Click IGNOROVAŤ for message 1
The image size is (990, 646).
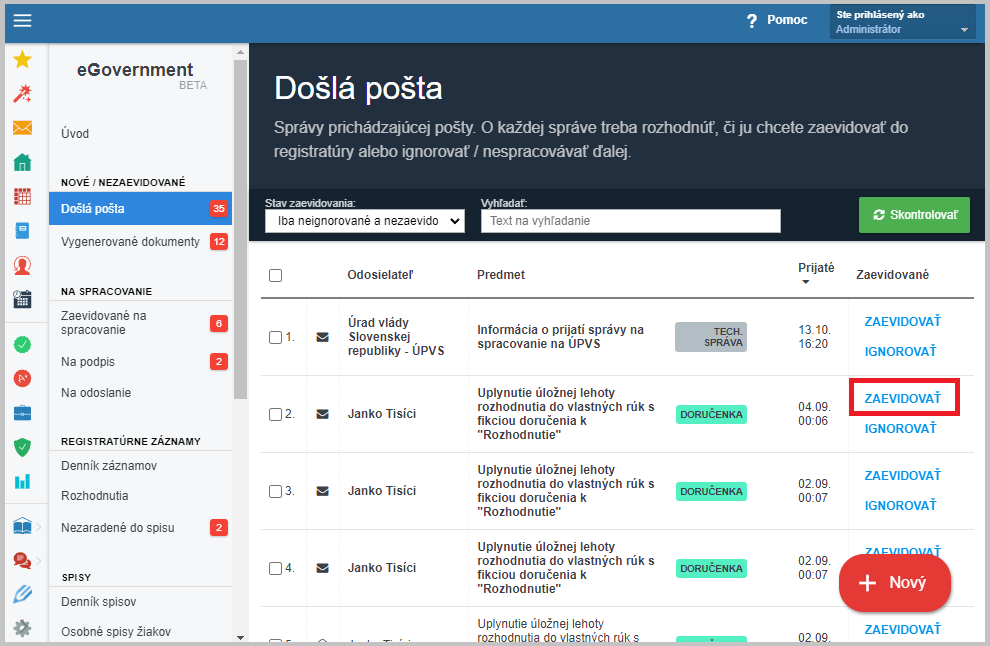pyautogui.click(x=900, y=351)
